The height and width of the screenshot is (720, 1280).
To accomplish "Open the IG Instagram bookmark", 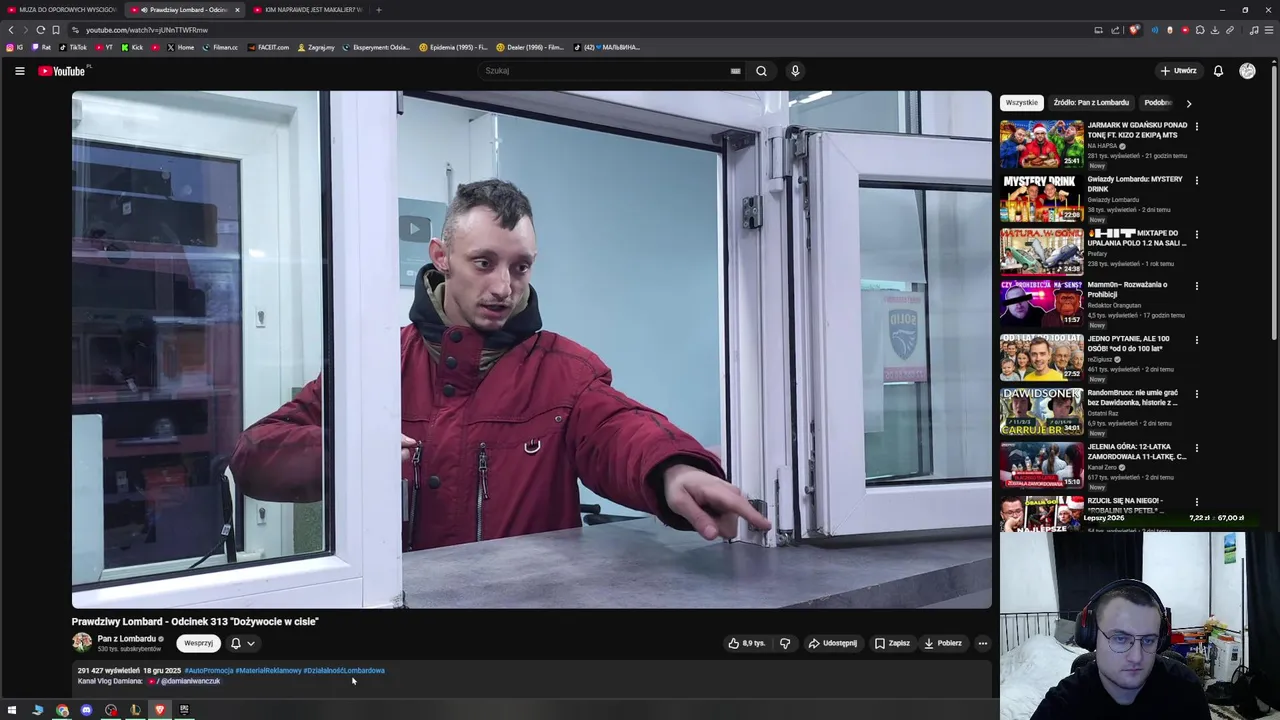I will click(x=14, y=47).
